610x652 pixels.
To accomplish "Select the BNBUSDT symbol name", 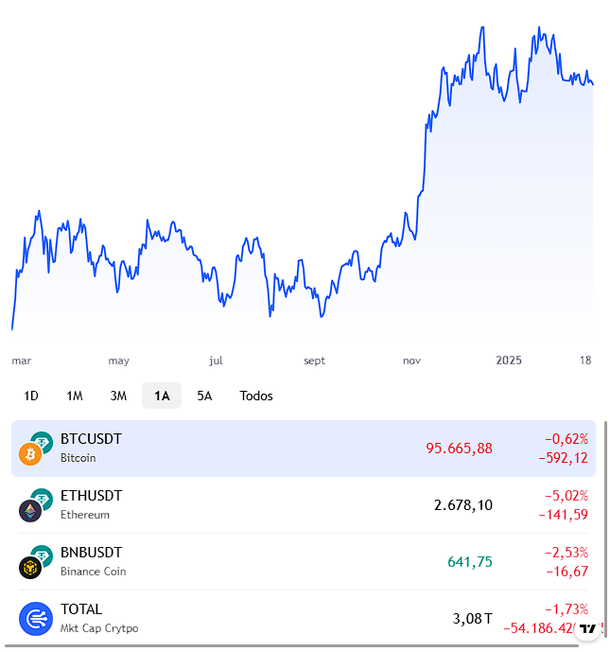I will (x=92, y=552).
